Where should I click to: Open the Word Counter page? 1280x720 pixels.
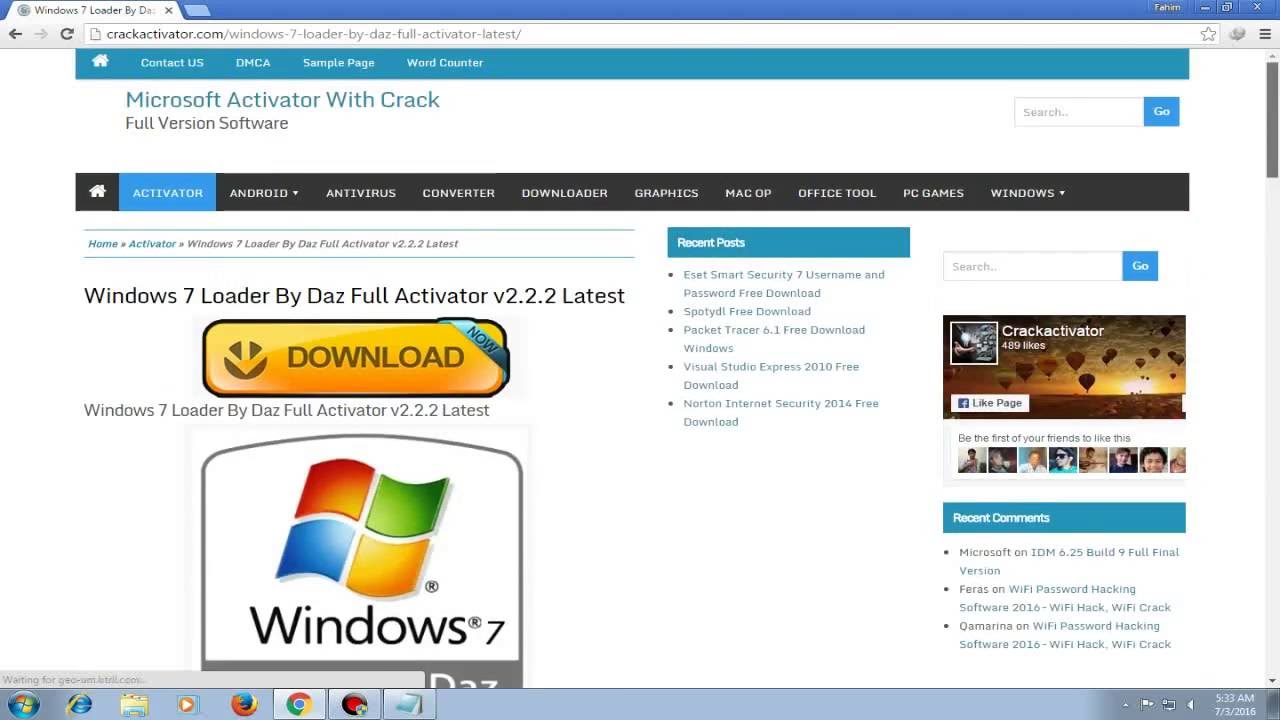point(445,62)
